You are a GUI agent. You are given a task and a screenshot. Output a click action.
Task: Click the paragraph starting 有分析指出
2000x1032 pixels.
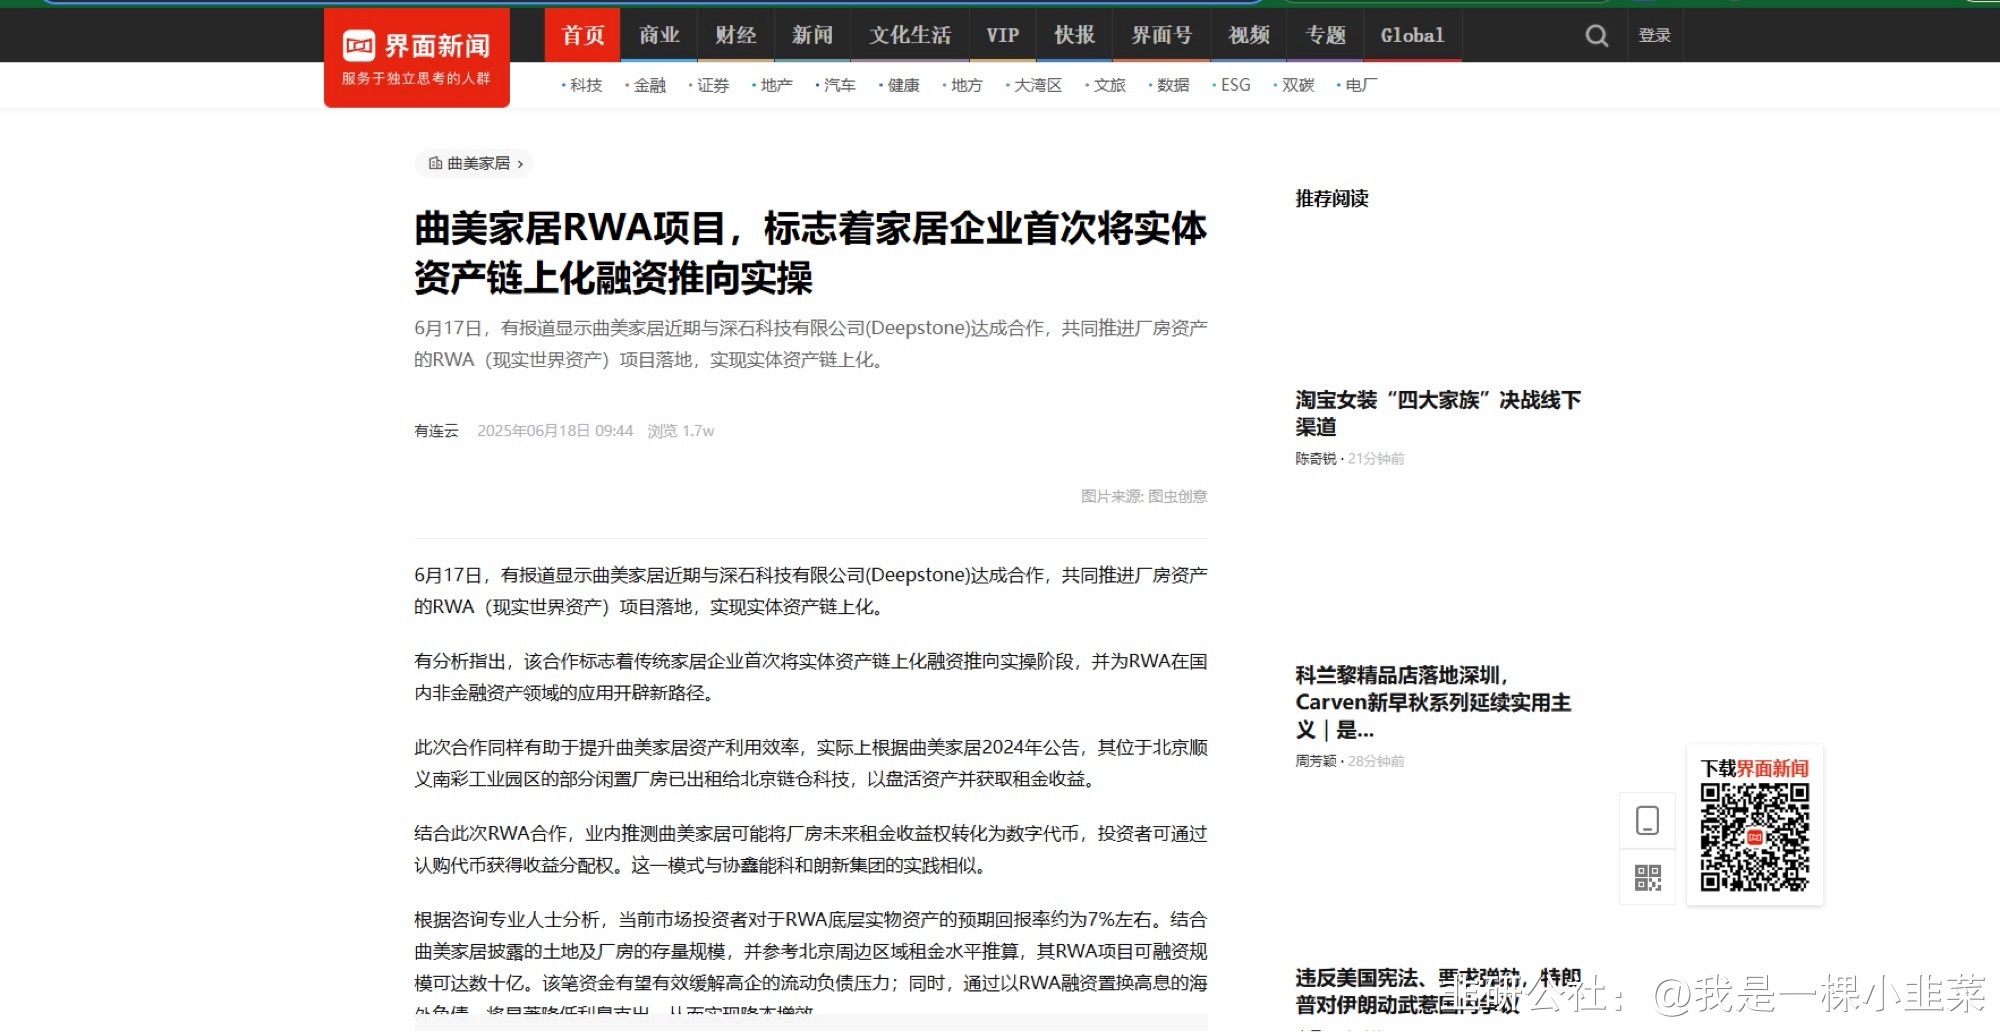[x=810, y=677]
